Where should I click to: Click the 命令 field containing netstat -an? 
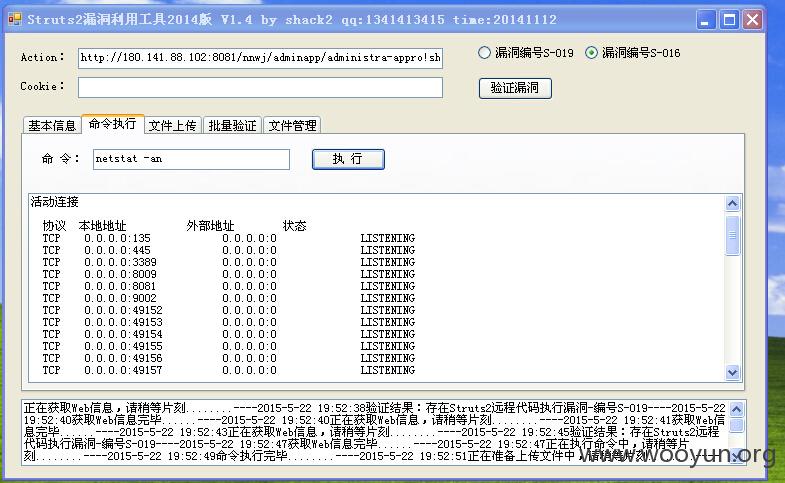click(191, 159)
